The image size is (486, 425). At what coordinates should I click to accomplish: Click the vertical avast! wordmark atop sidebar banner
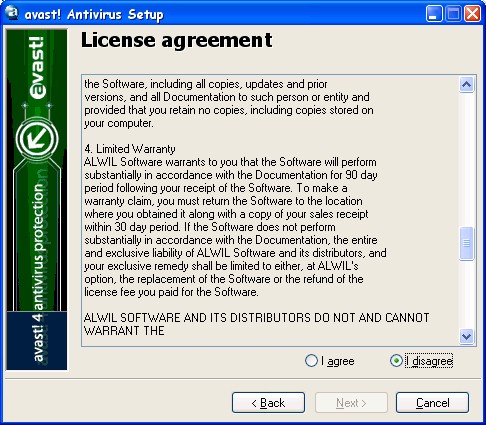tap(37, 68)
